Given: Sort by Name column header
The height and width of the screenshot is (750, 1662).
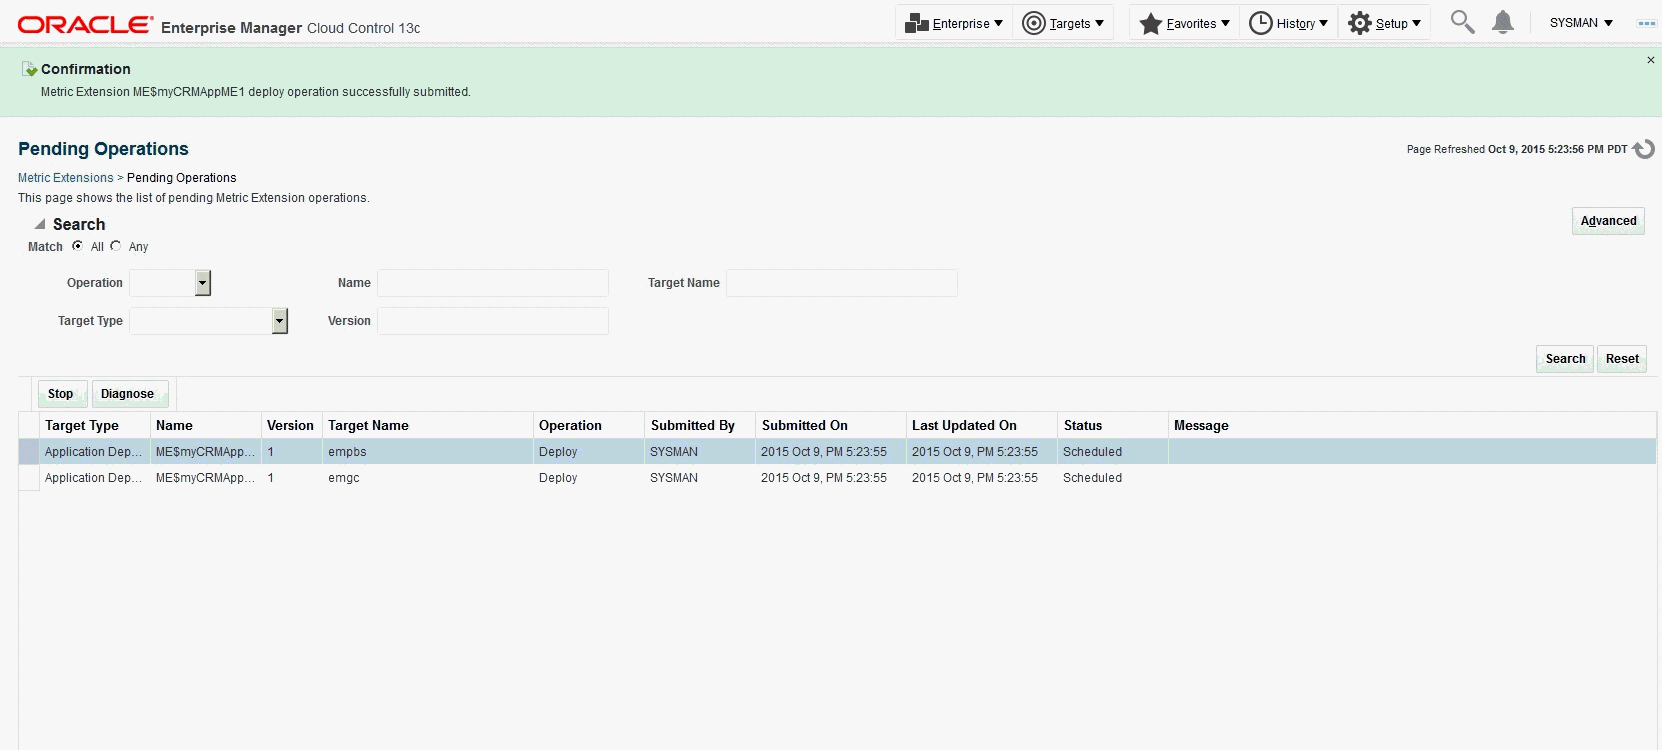Looking at the screenshot, I should [206, 425].
